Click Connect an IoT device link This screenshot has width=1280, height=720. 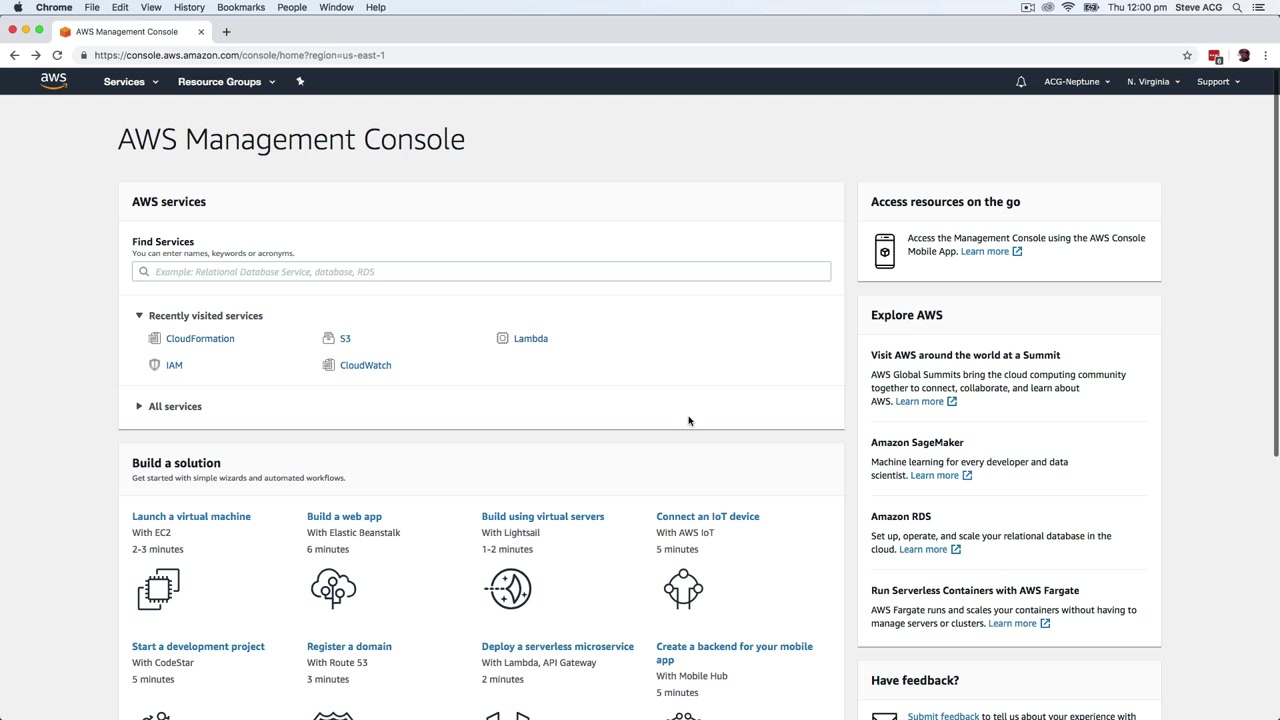coord(708,517)
